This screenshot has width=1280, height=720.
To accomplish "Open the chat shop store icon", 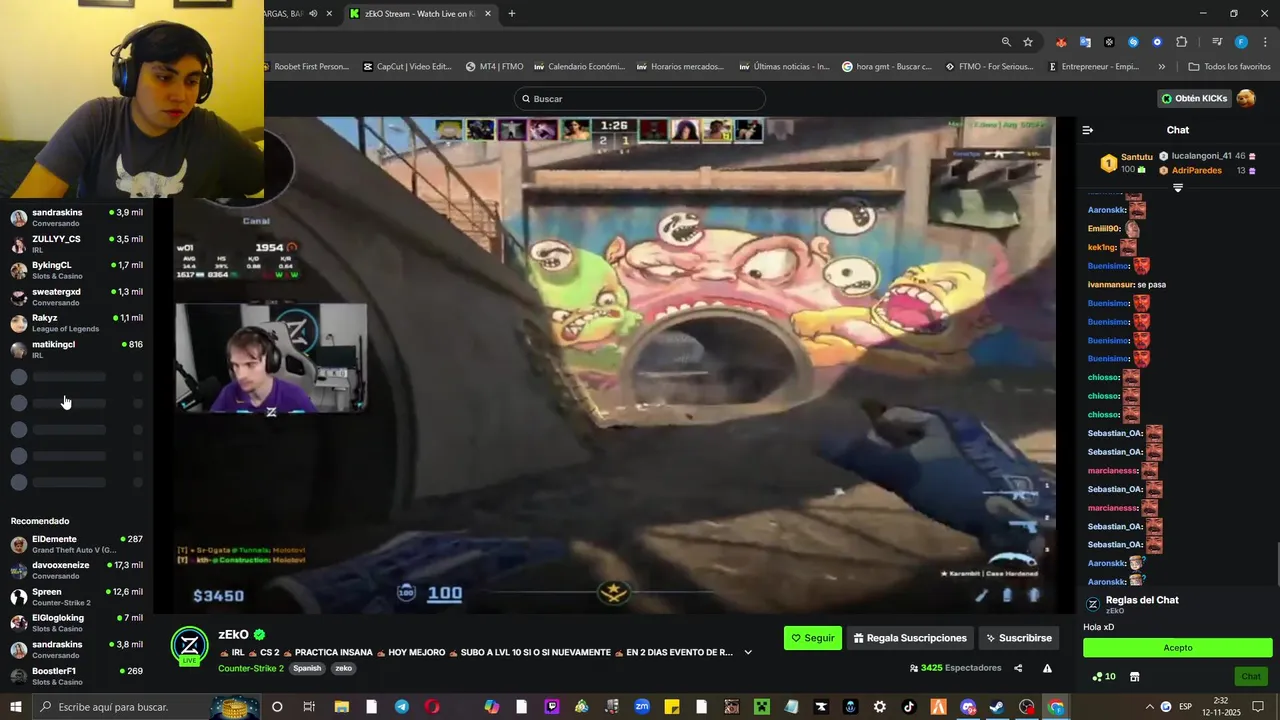I will tap(1135, 677).
